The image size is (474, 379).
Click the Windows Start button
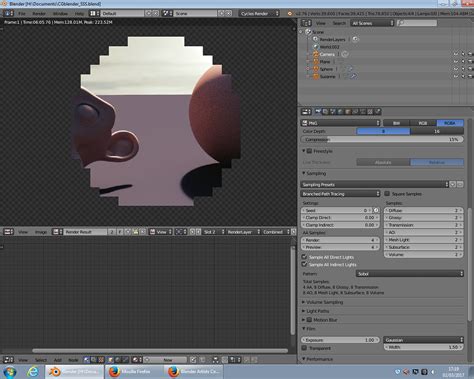(10, 372)
